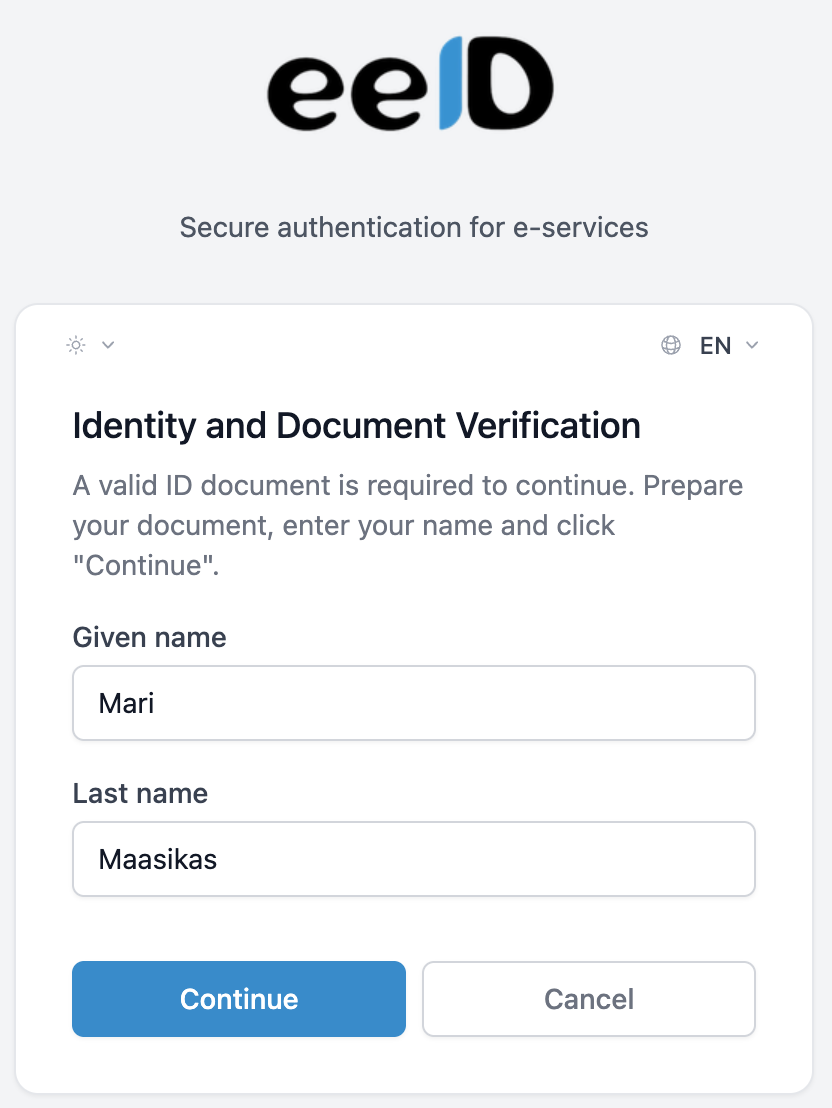Focus the Given name input field
Viewport: 832px width, 1108px height.
coord(413,703)
